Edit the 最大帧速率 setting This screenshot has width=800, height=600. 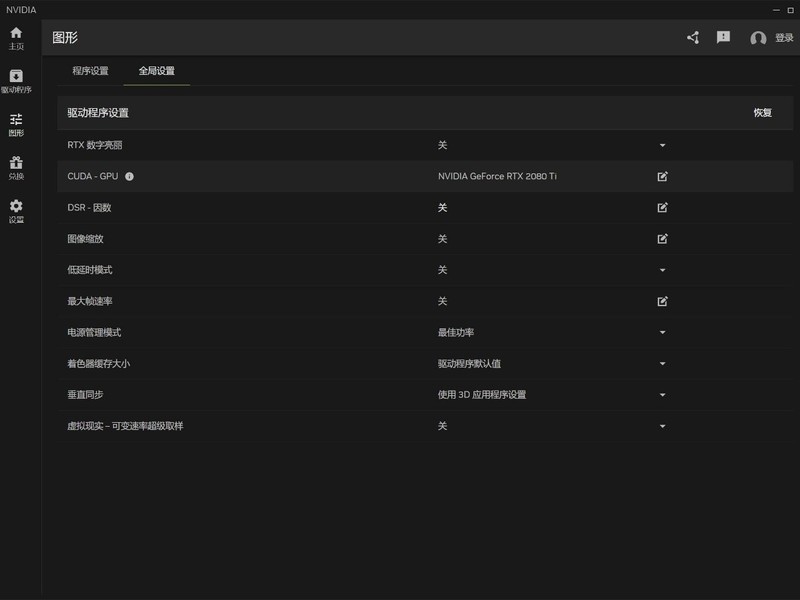pos(662,302)
